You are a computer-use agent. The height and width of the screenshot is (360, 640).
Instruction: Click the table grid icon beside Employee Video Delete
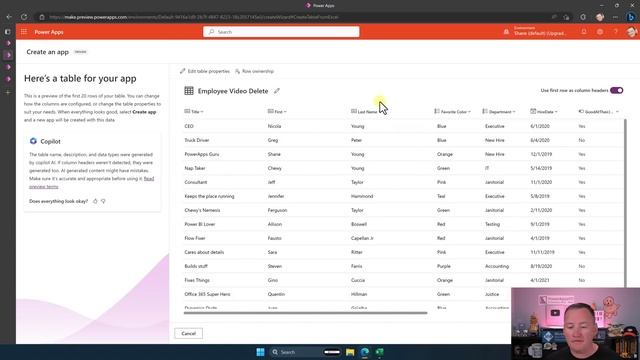[189, 91]
